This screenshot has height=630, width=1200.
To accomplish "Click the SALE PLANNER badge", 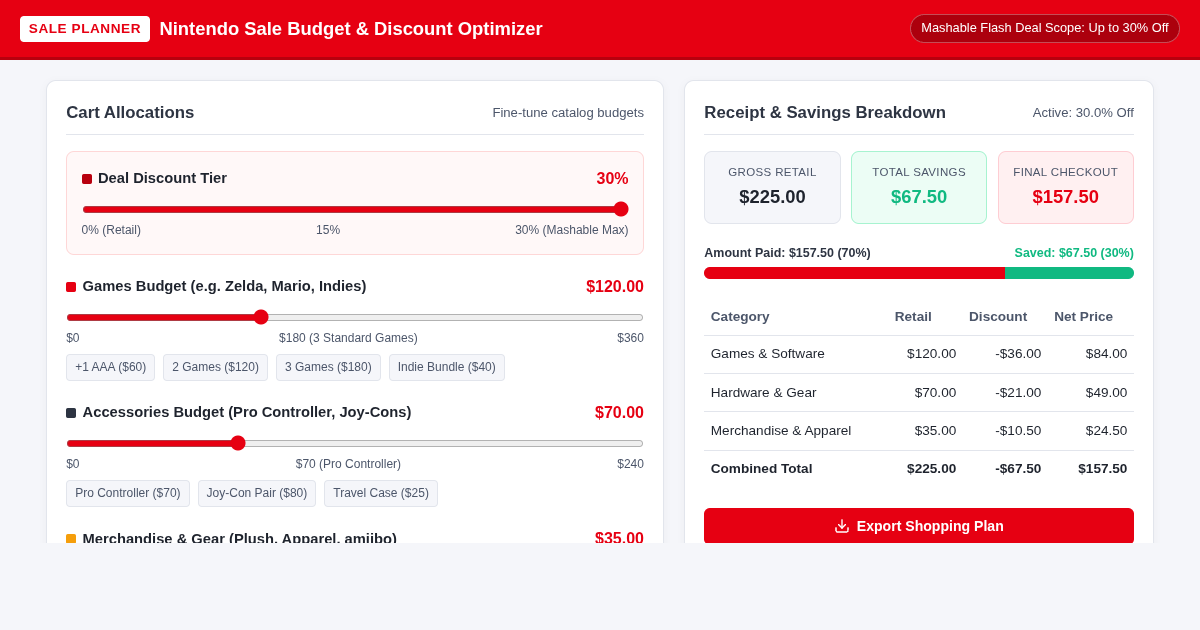I will tap(85, 29).
